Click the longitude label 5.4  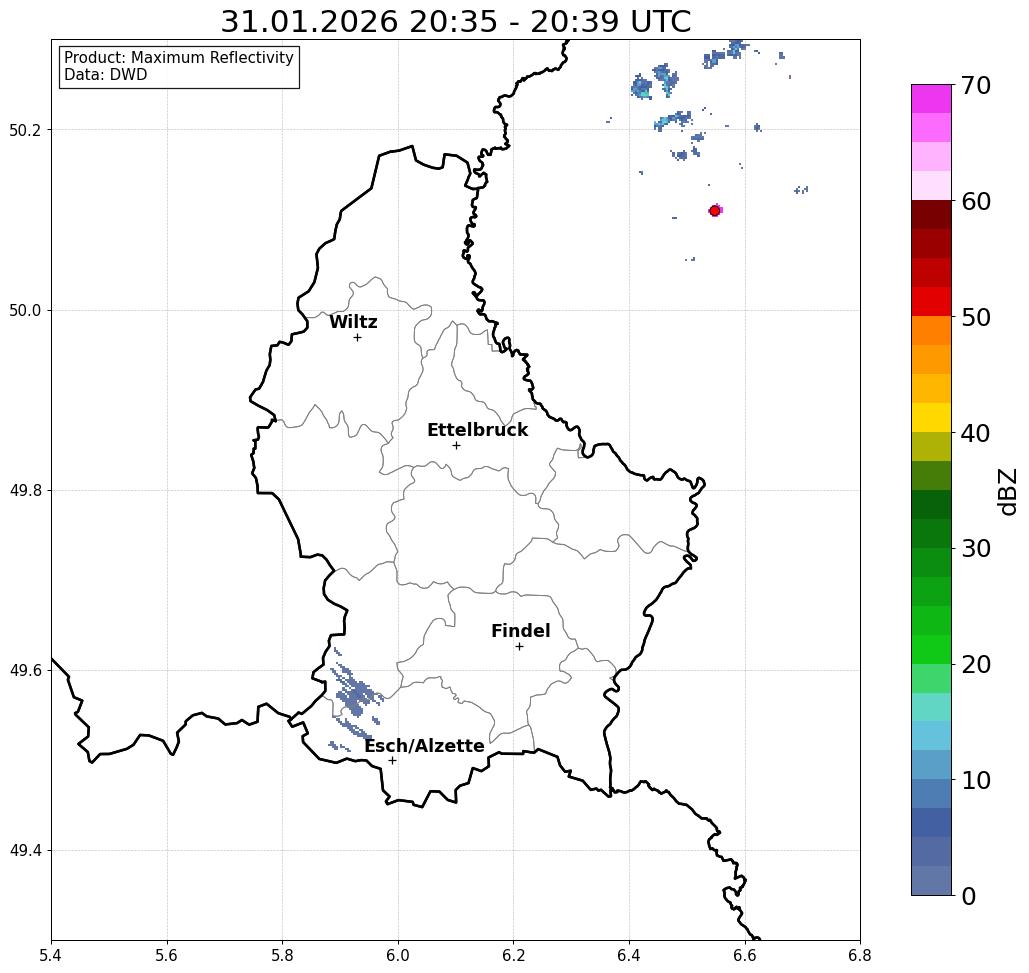[51, 955]
